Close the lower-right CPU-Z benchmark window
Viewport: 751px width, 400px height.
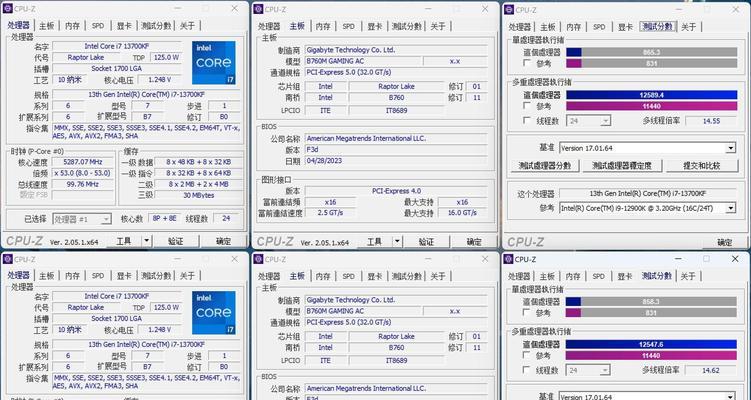coord(735,259)
